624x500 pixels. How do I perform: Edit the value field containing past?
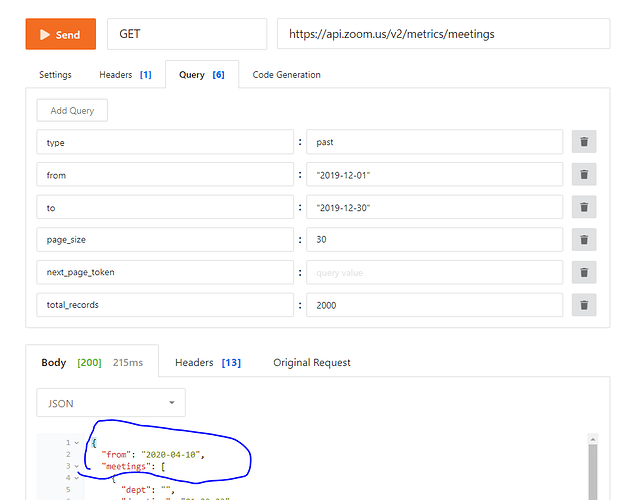point(435,142)
